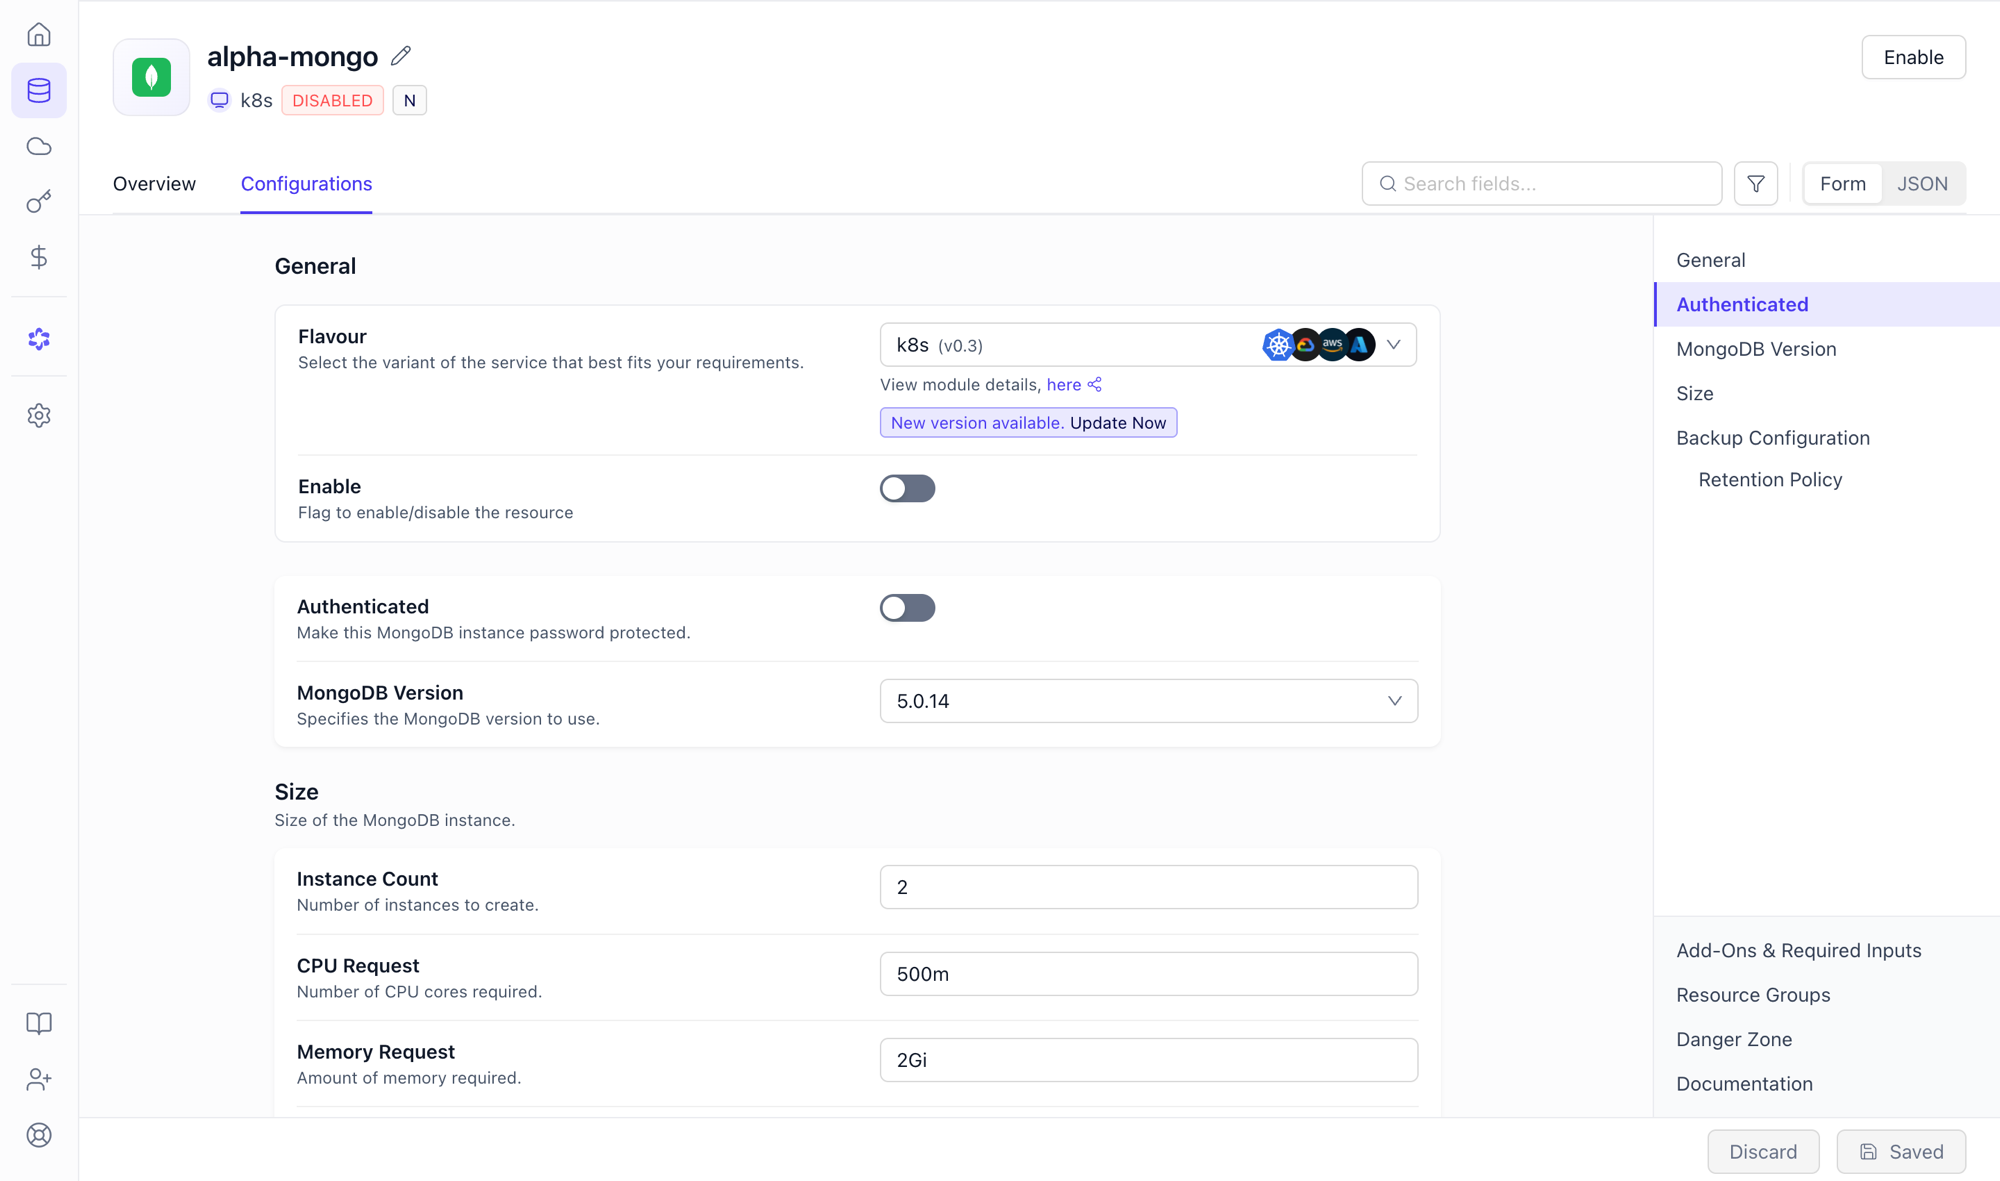Click the Discard button

1763,1152
